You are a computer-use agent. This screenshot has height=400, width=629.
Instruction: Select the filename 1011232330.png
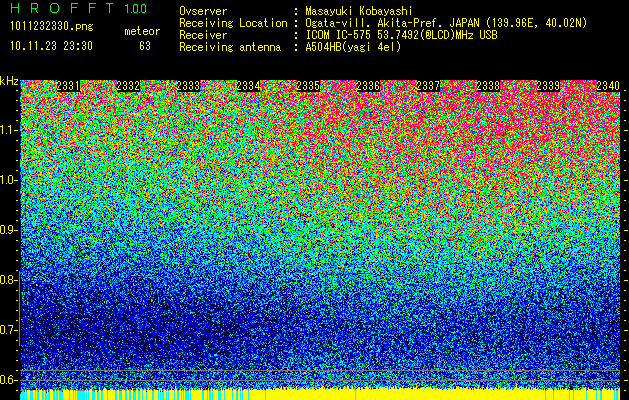[x=52, y=26]
